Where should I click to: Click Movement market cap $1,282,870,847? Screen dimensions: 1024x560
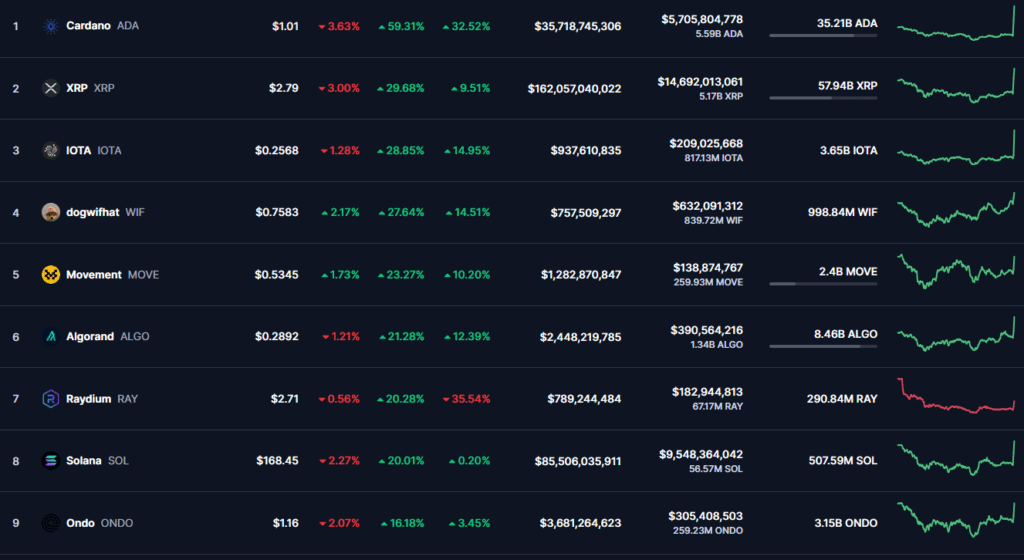point(581,275)
